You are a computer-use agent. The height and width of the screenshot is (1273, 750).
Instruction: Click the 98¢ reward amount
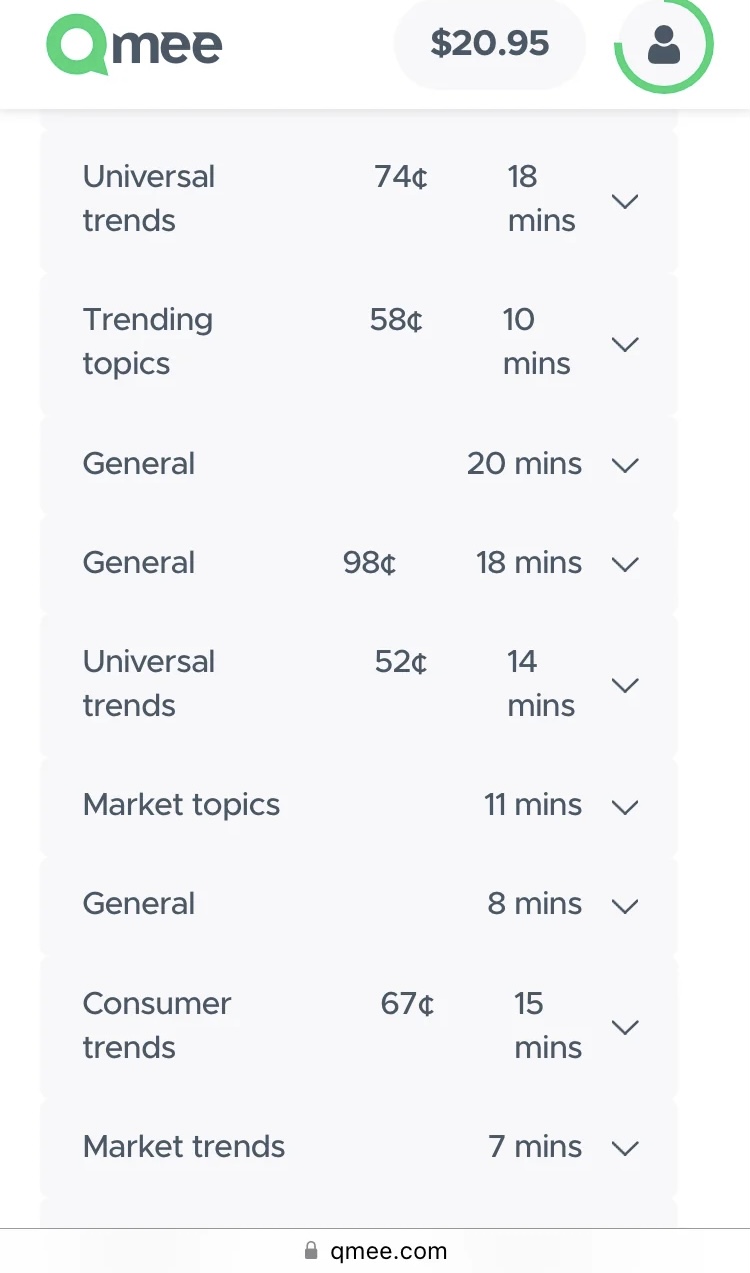[x=370, y=562]
